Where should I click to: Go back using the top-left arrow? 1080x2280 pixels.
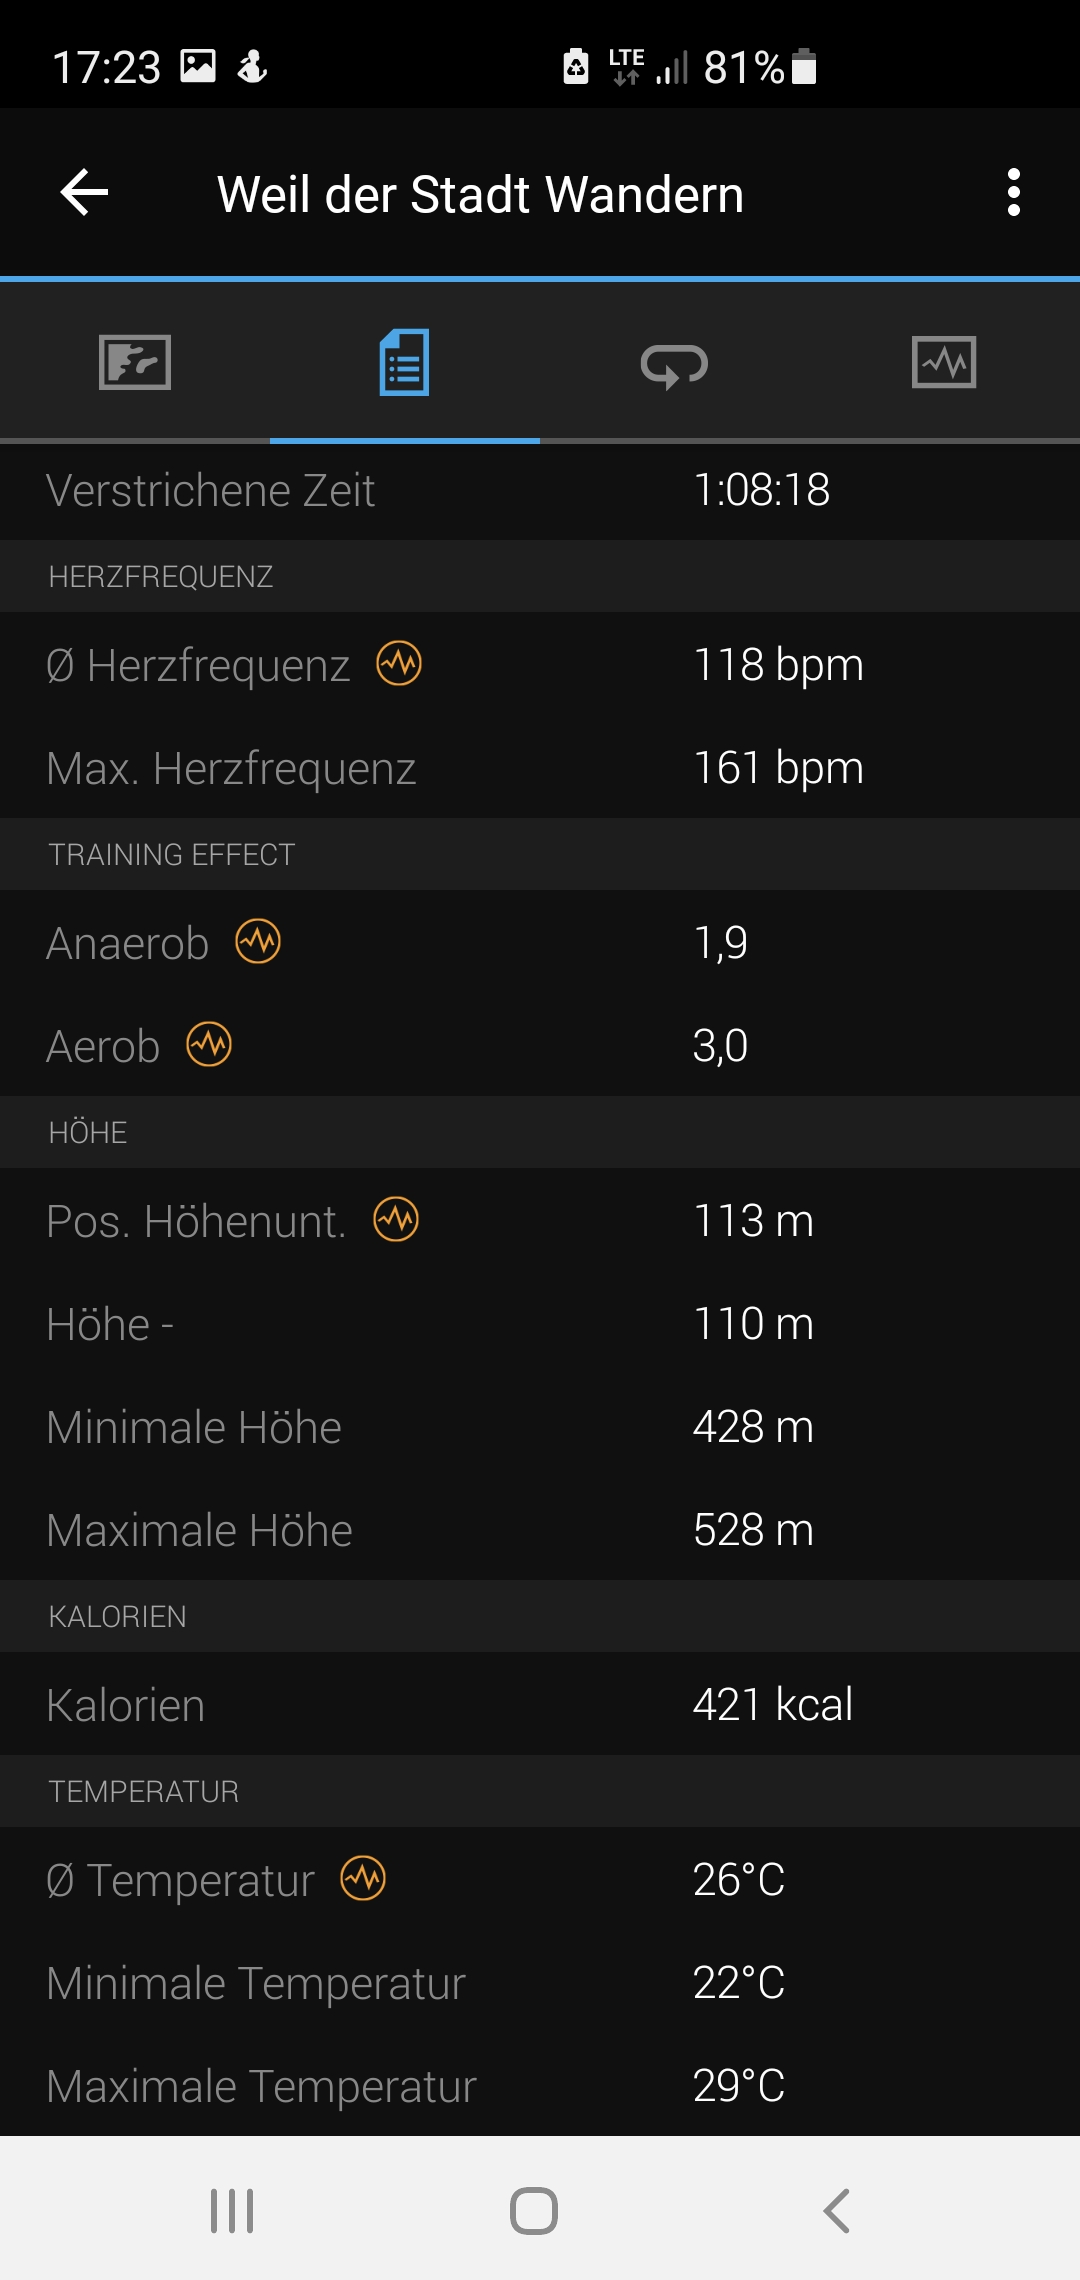(x=85, y=193)
